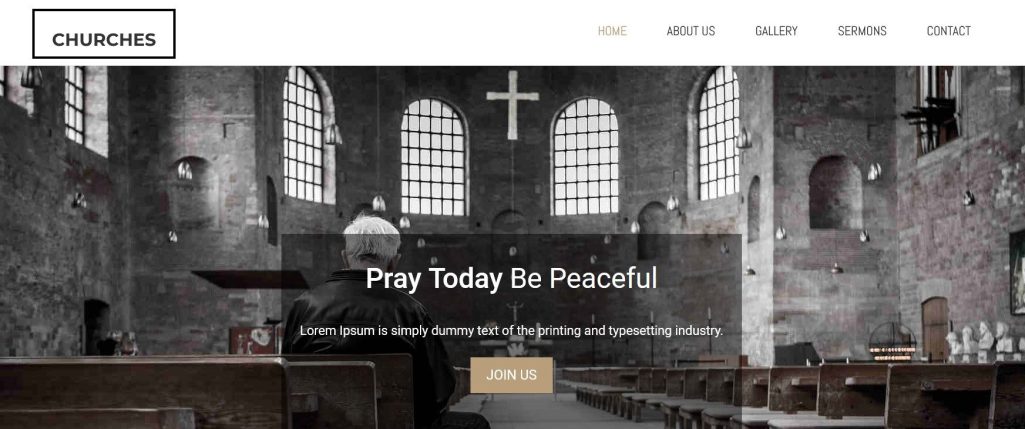Open the GALLERY menu item
Image resolution: width=1025 pixels, height=429 pixels.
coord(776,31)
